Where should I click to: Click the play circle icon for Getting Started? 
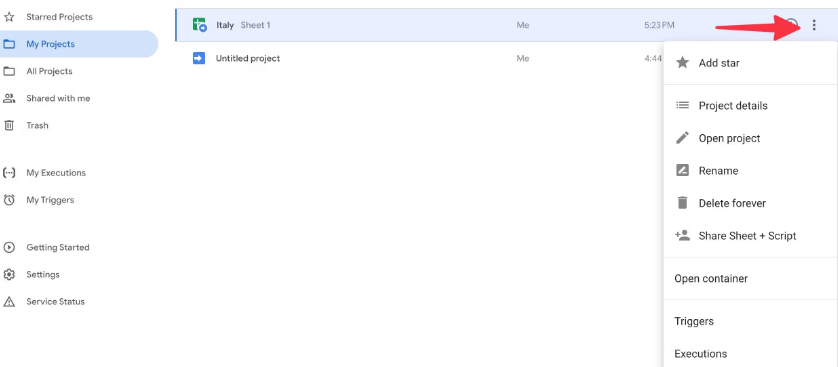[x=9, y=248]
